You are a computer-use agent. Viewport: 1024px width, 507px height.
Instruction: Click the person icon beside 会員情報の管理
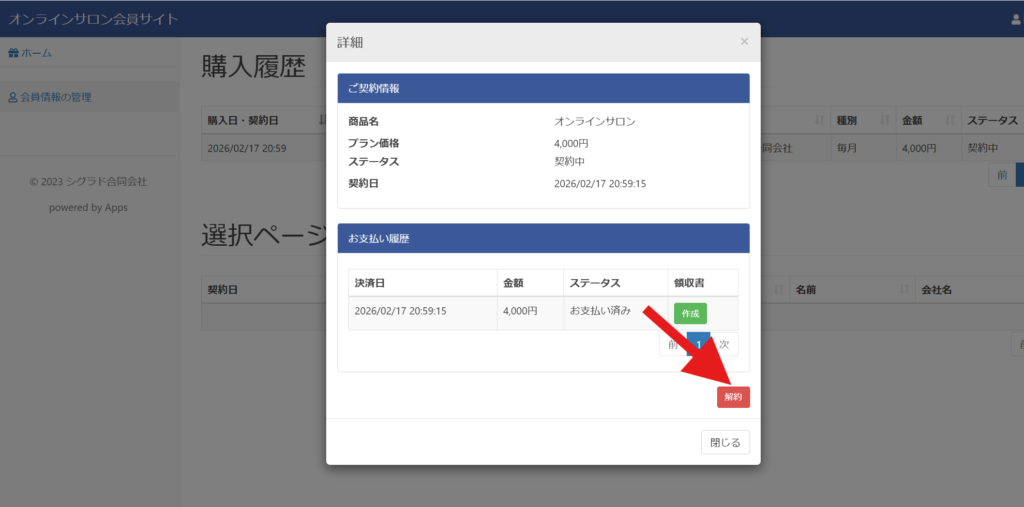[13, 98]
